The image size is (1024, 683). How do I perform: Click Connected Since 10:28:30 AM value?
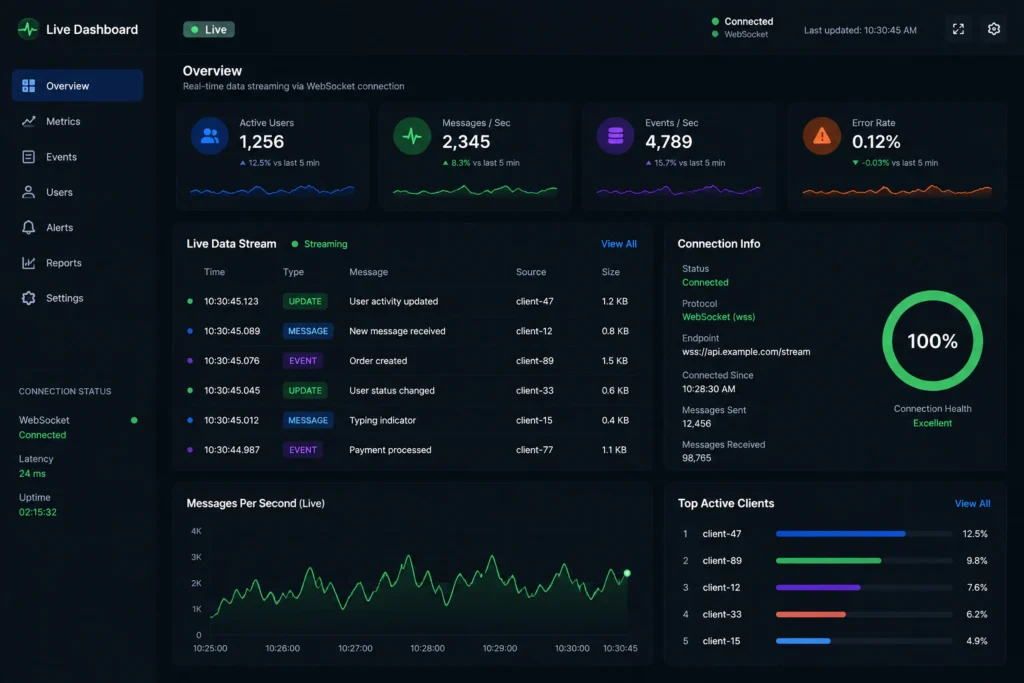point(709,389)
